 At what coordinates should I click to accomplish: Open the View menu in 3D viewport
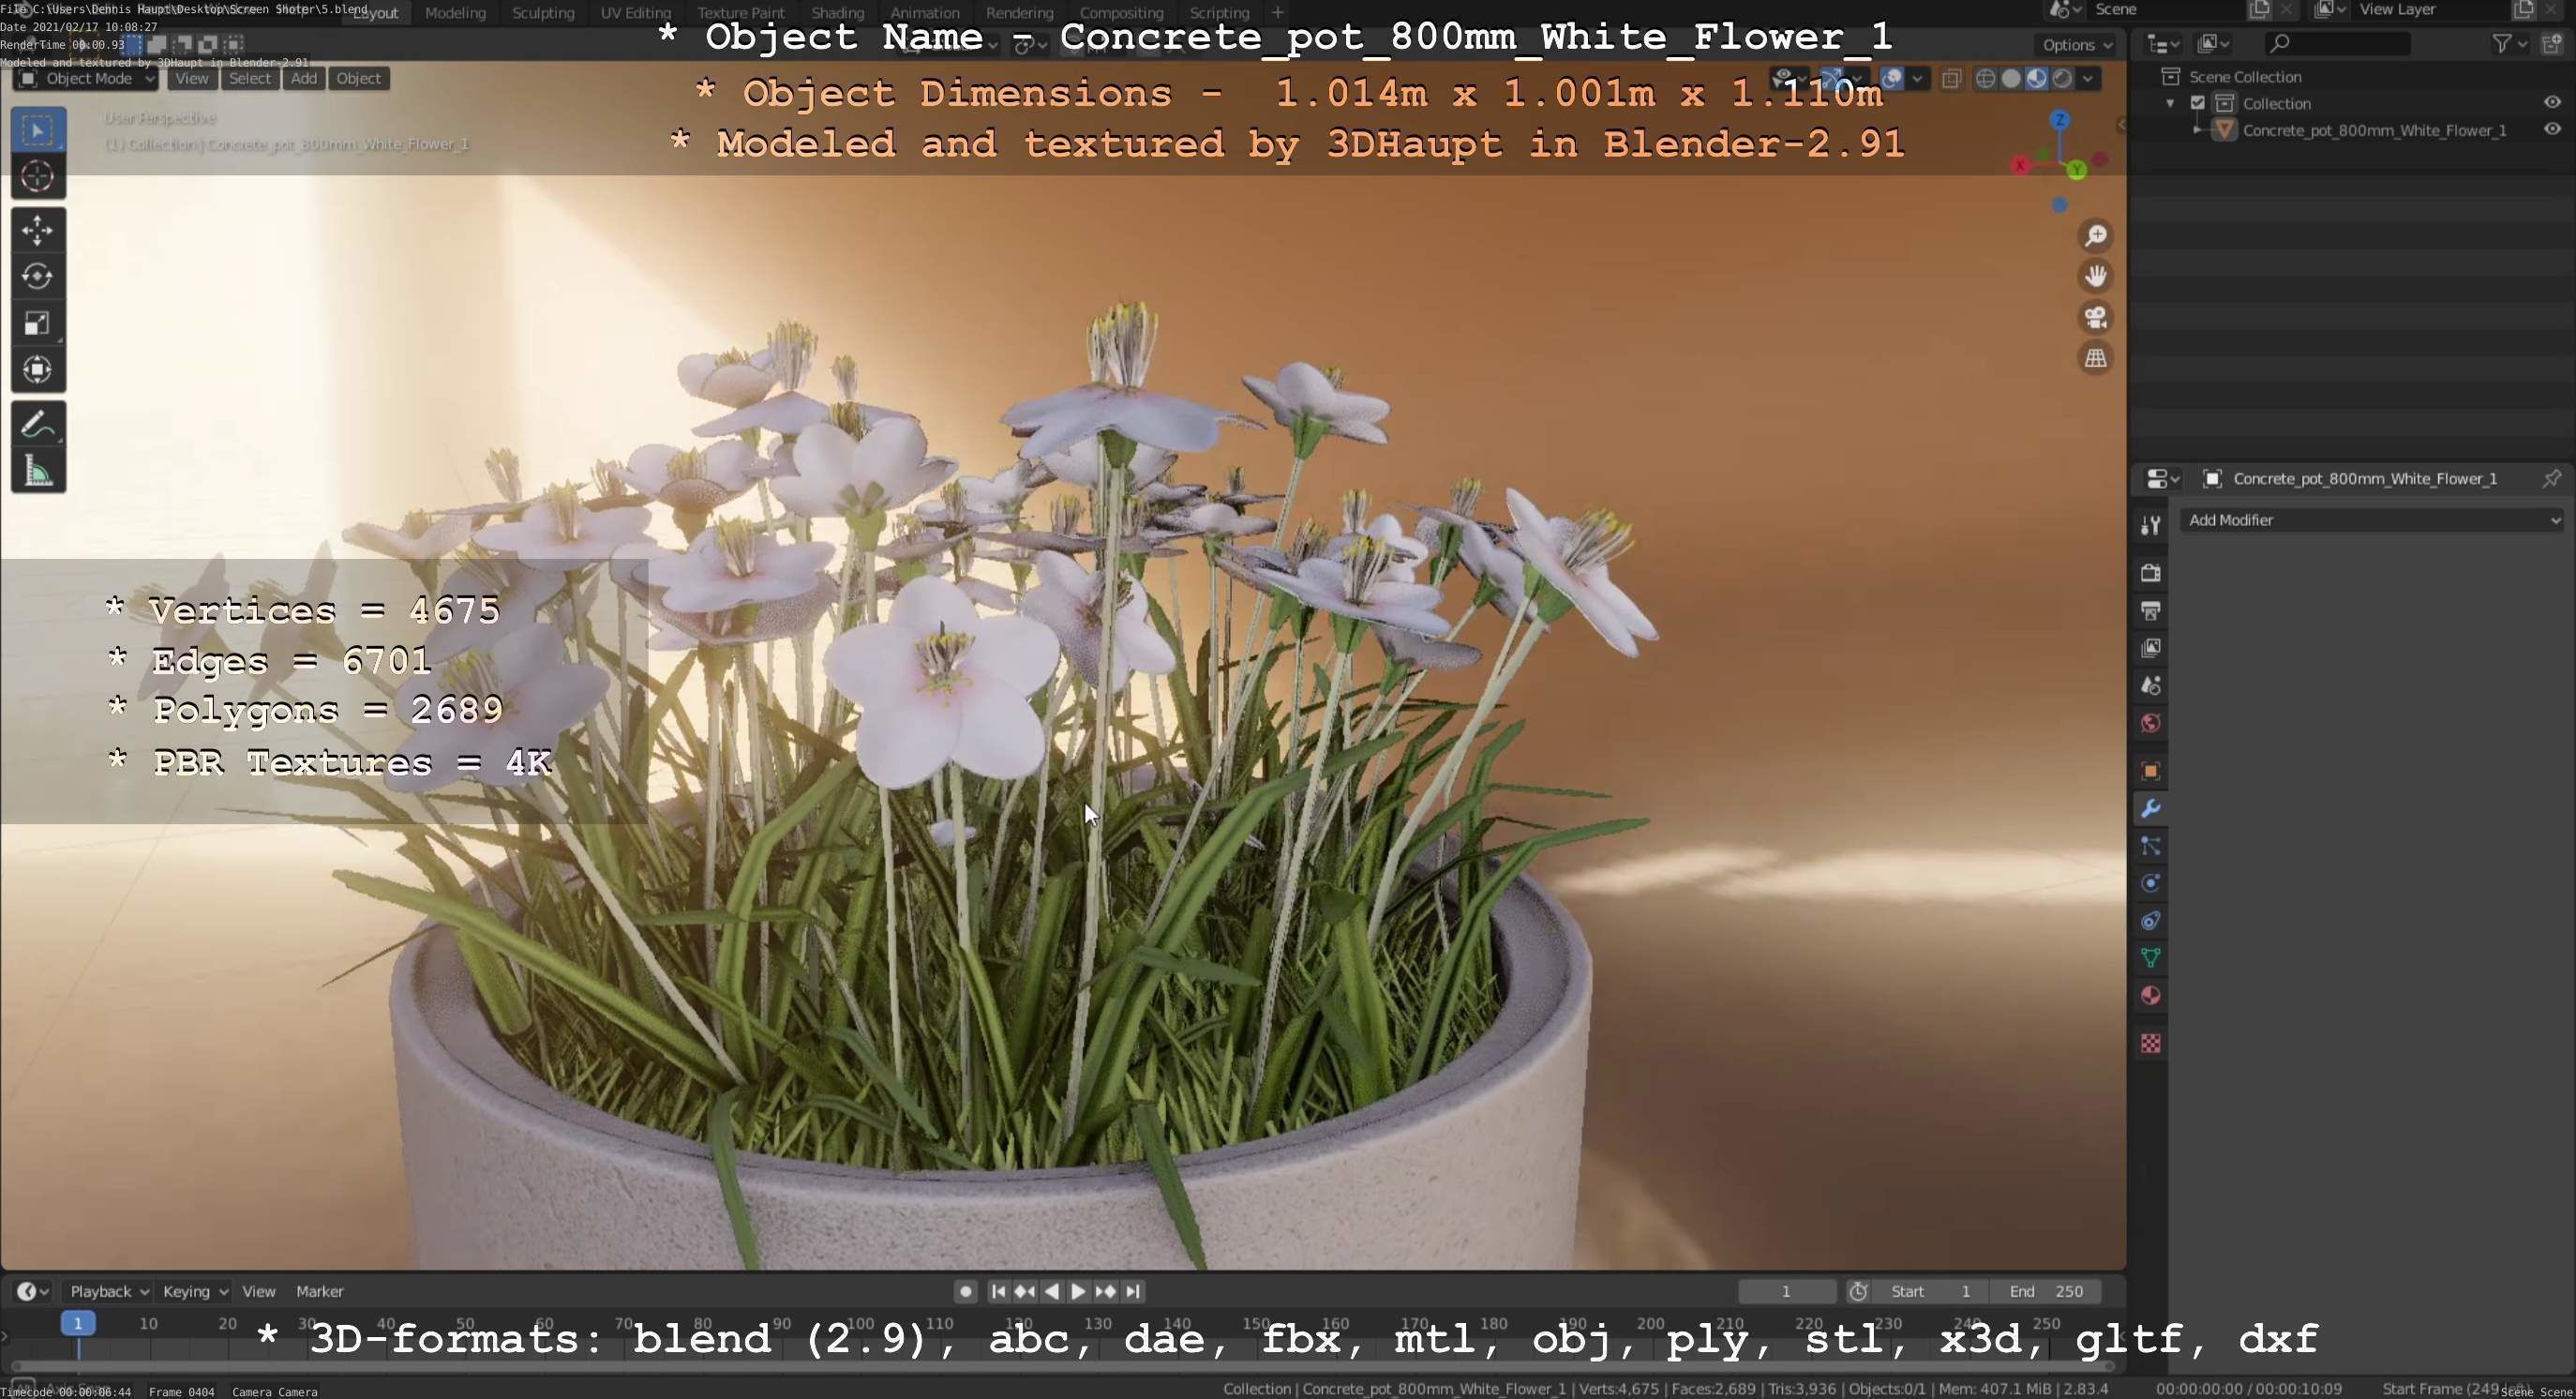(x=192, y=79)
